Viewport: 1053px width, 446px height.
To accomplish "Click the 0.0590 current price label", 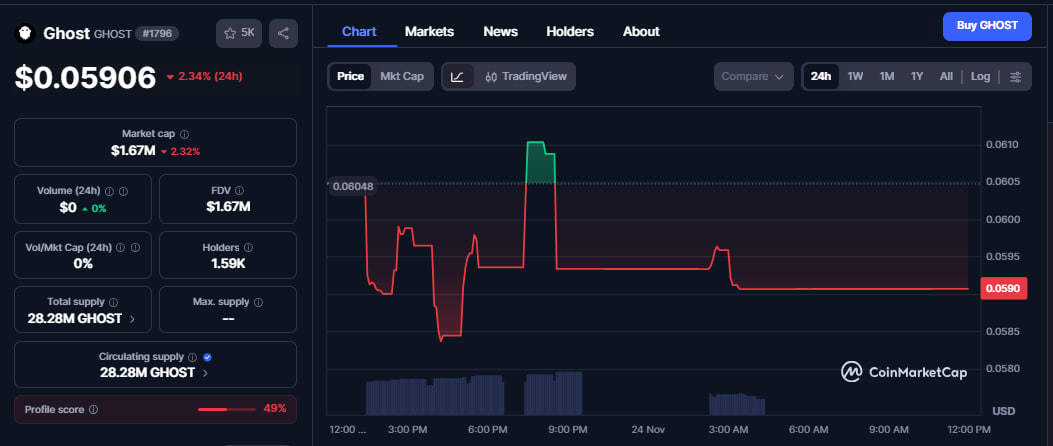I will tap(1004, 288).
